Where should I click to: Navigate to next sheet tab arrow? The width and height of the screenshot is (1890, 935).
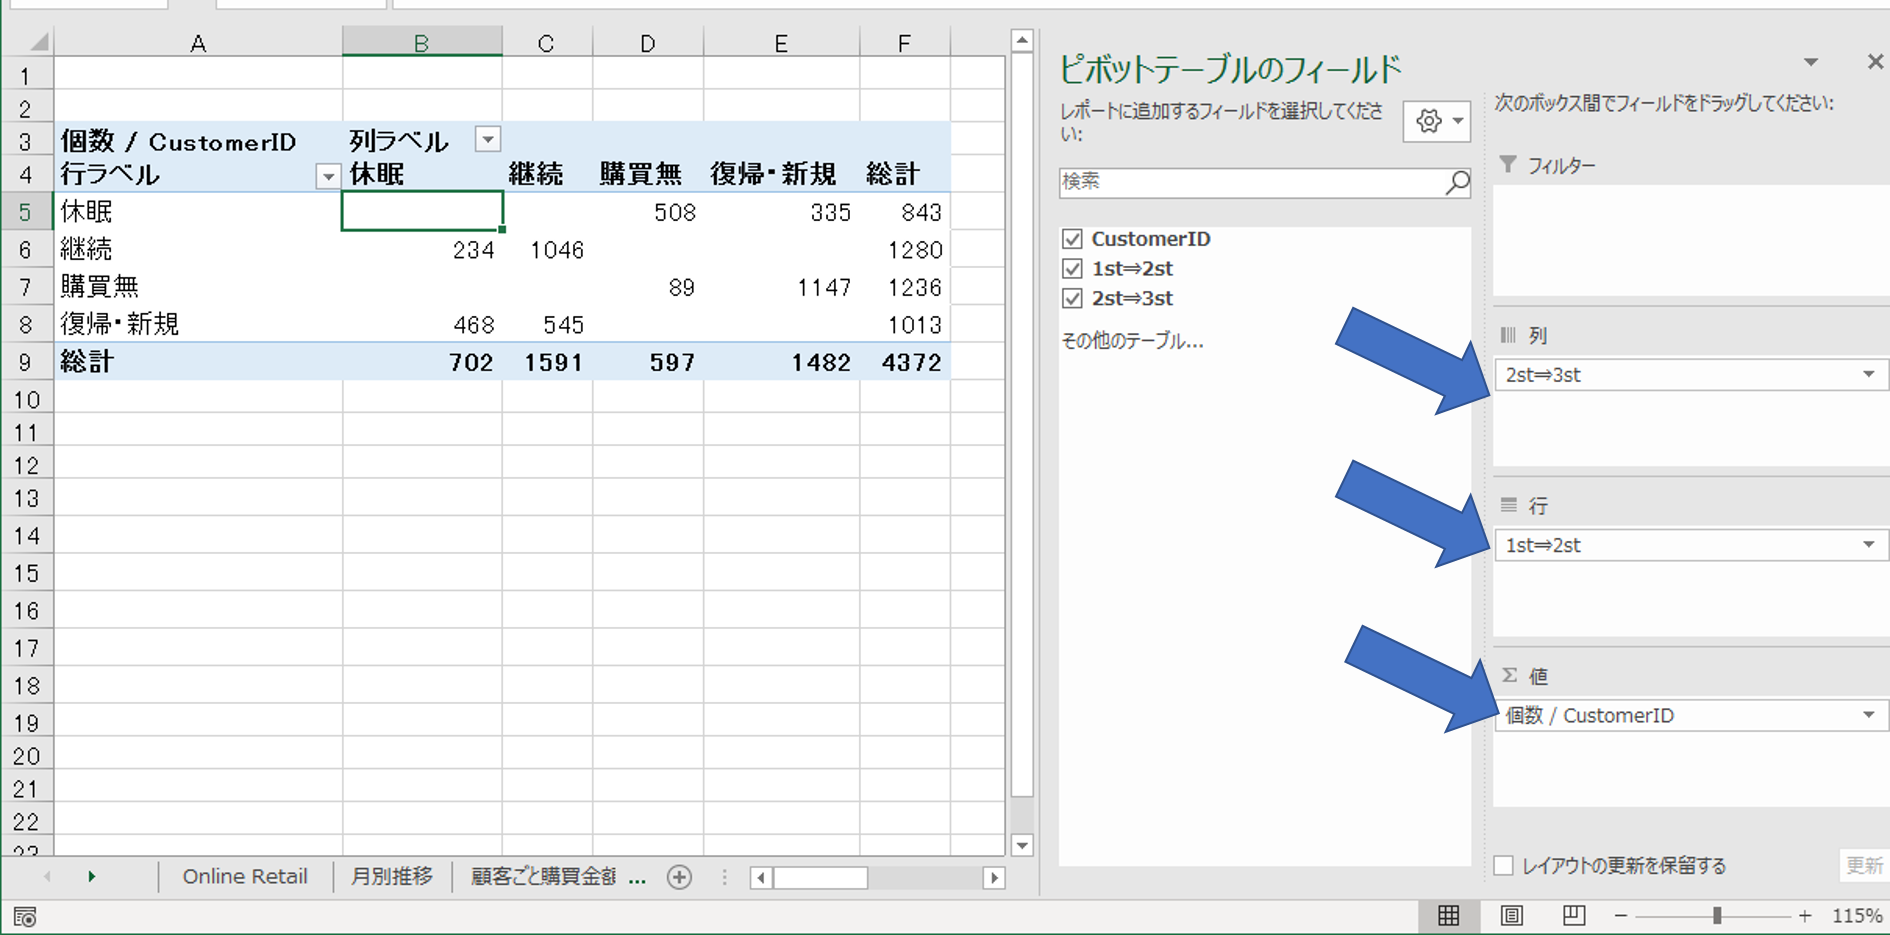click(x=91, y=877)
